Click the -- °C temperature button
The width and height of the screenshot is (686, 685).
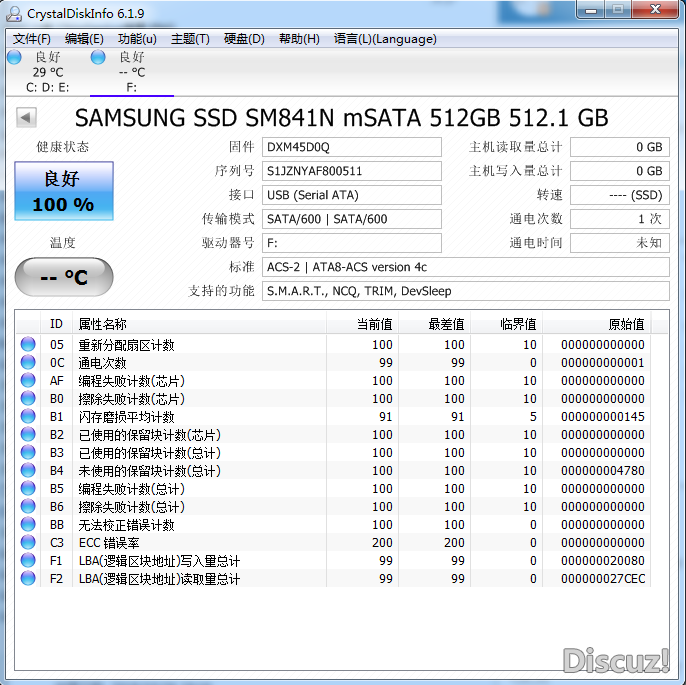pyautogui.click(x=64, y=277)
